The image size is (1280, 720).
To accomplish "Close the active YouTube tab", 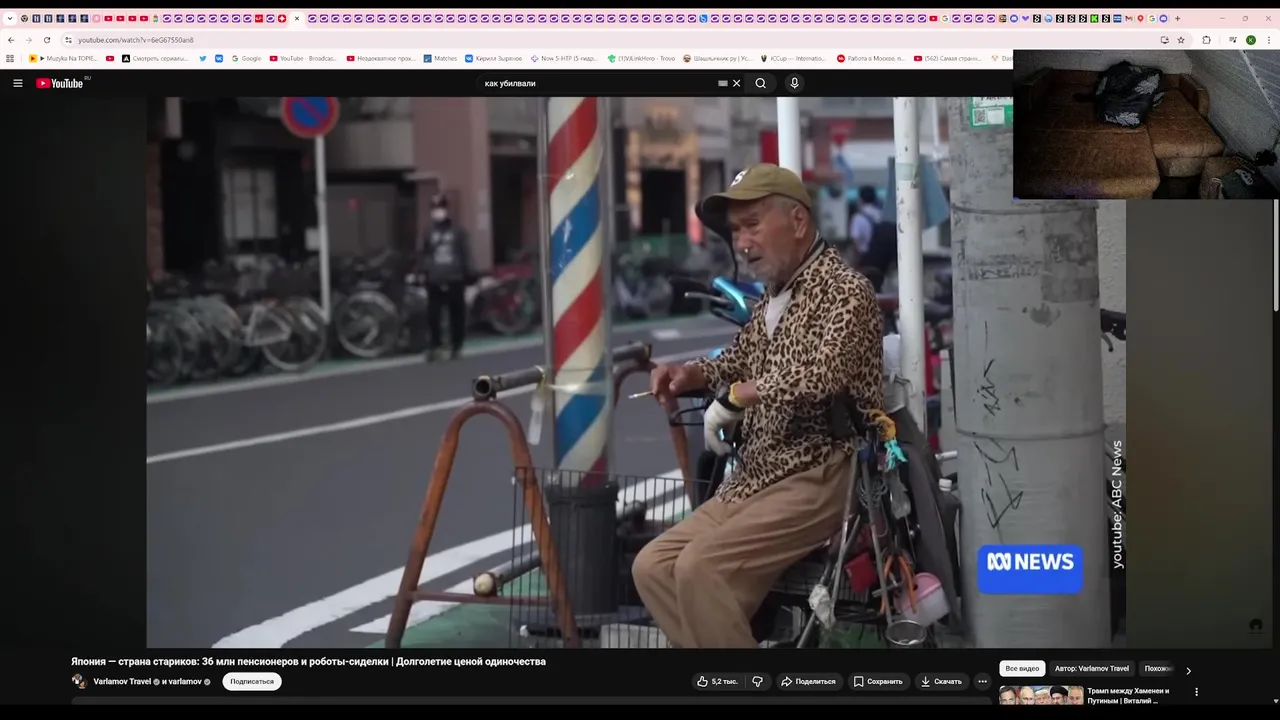I will pyautogui.click(x=297, y=18).
